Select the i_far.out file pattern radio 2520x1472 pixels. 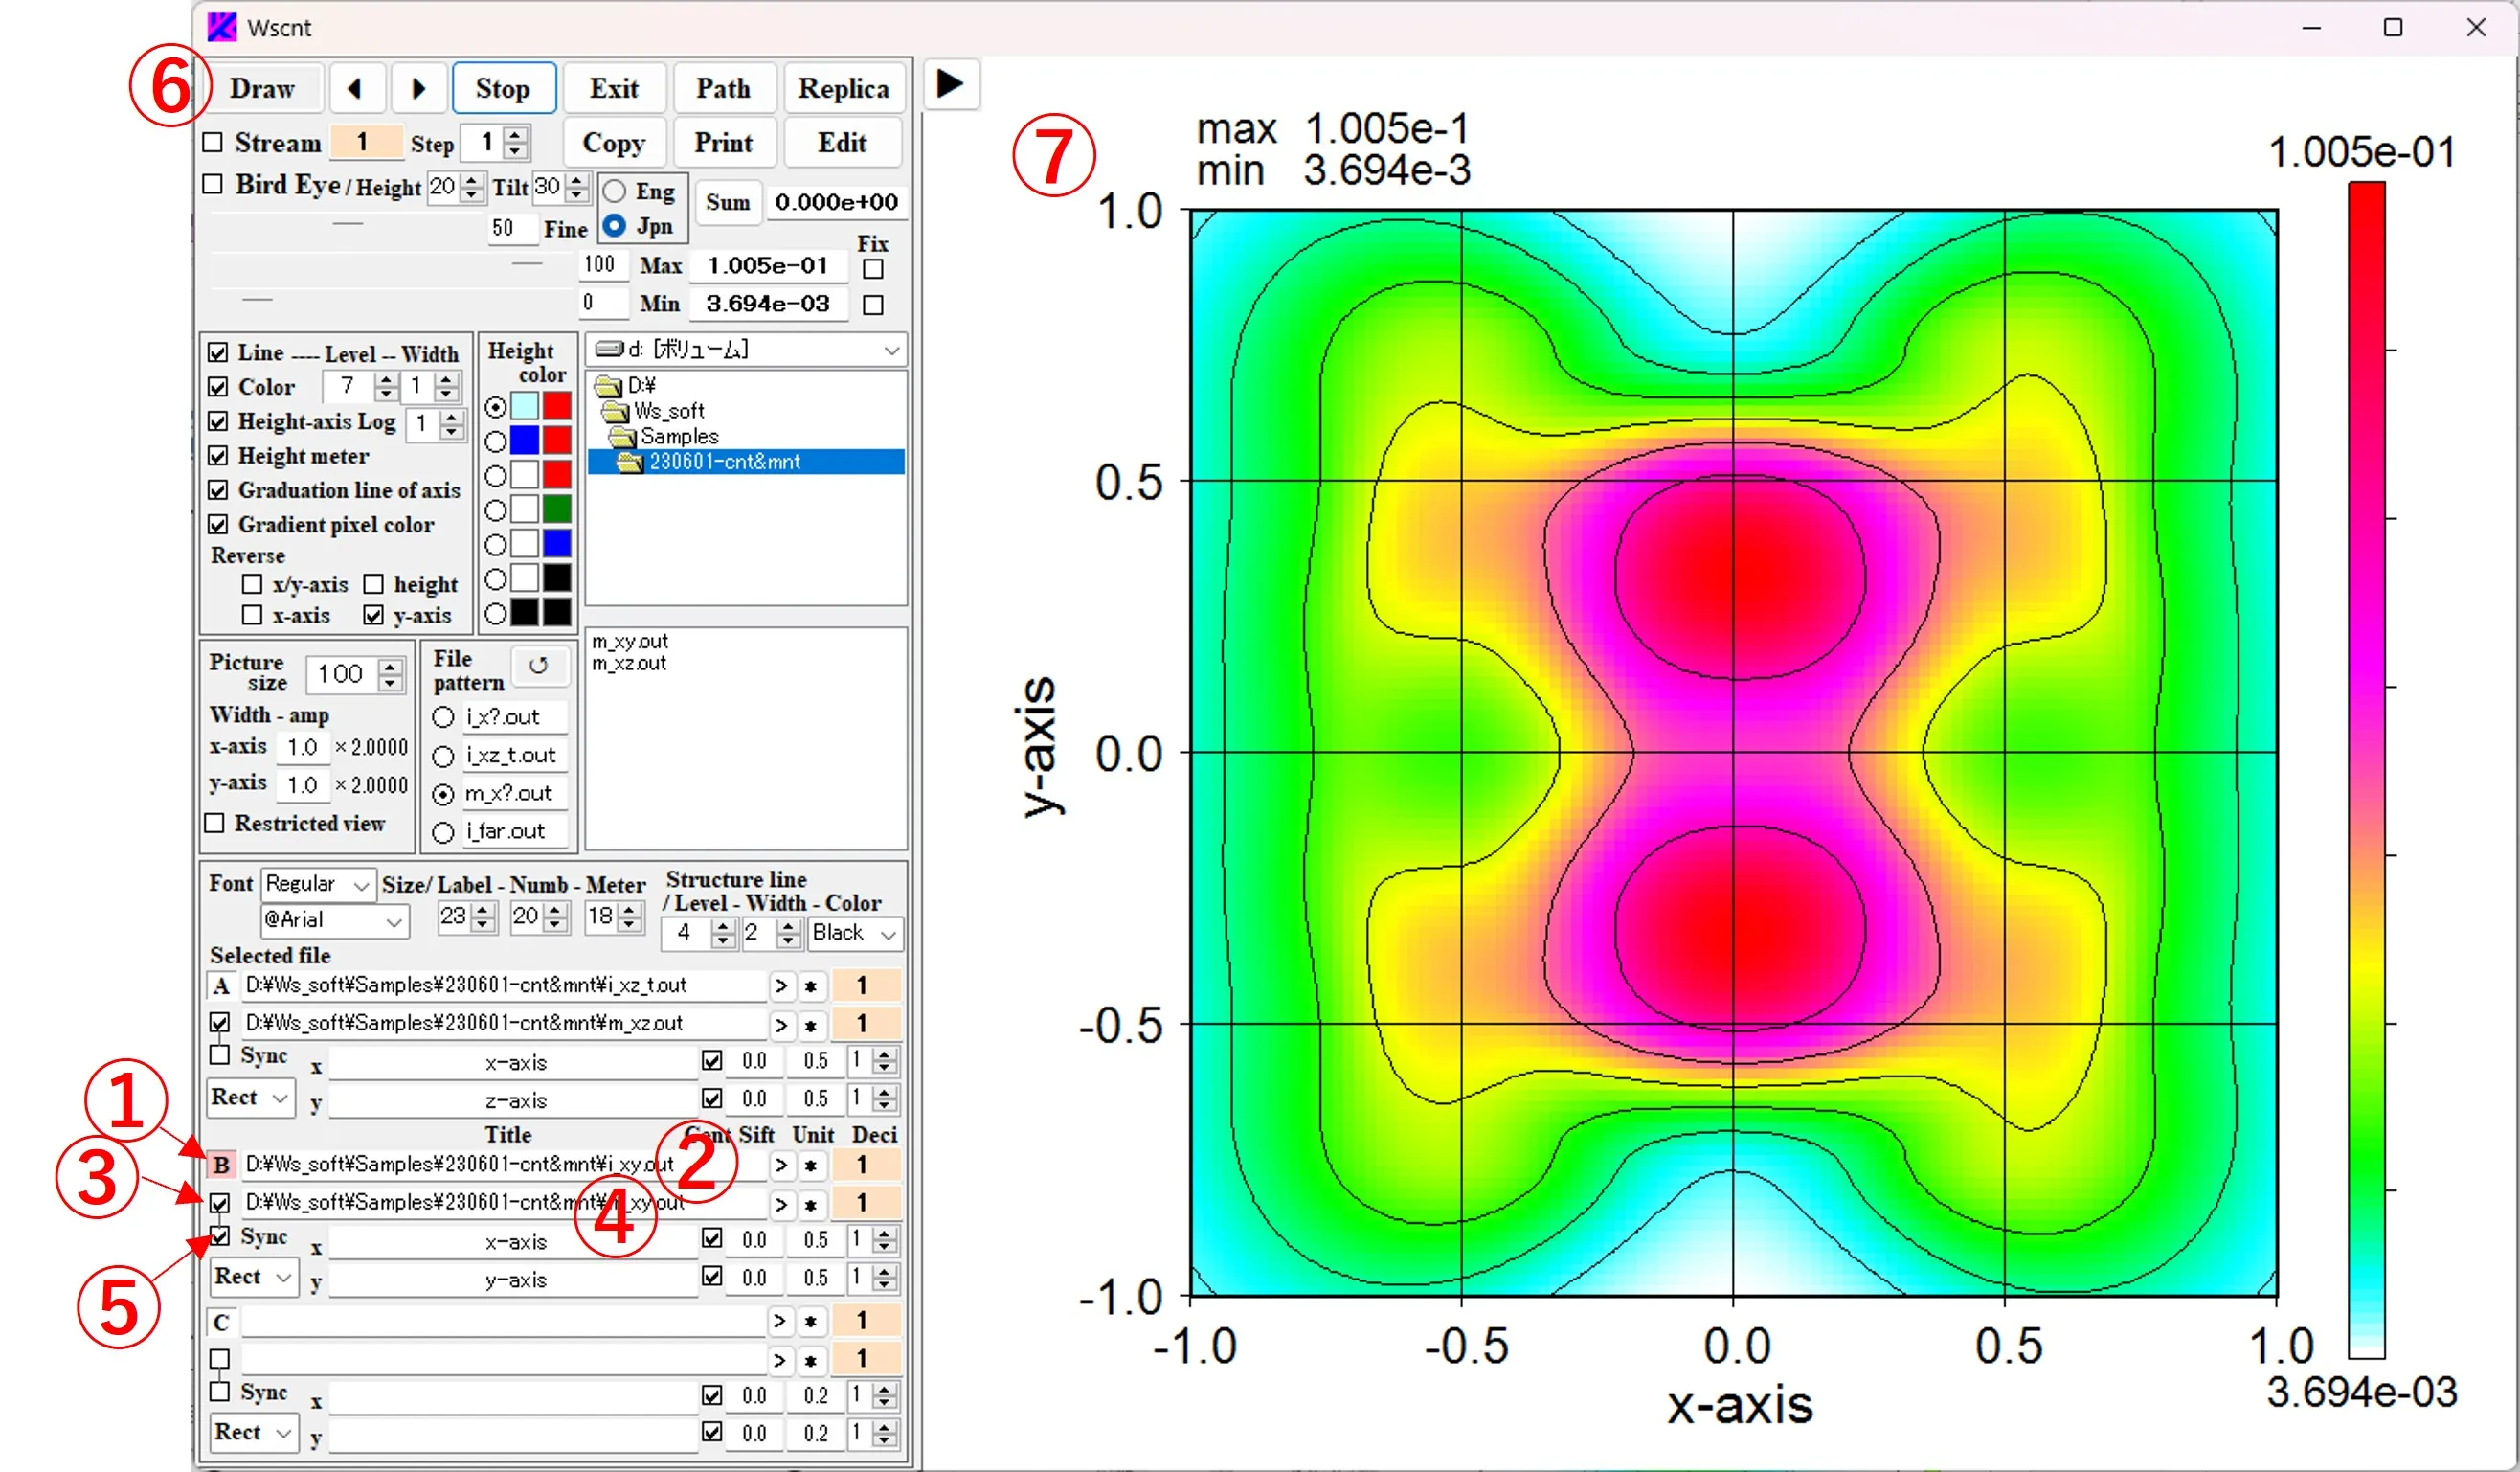443,832
